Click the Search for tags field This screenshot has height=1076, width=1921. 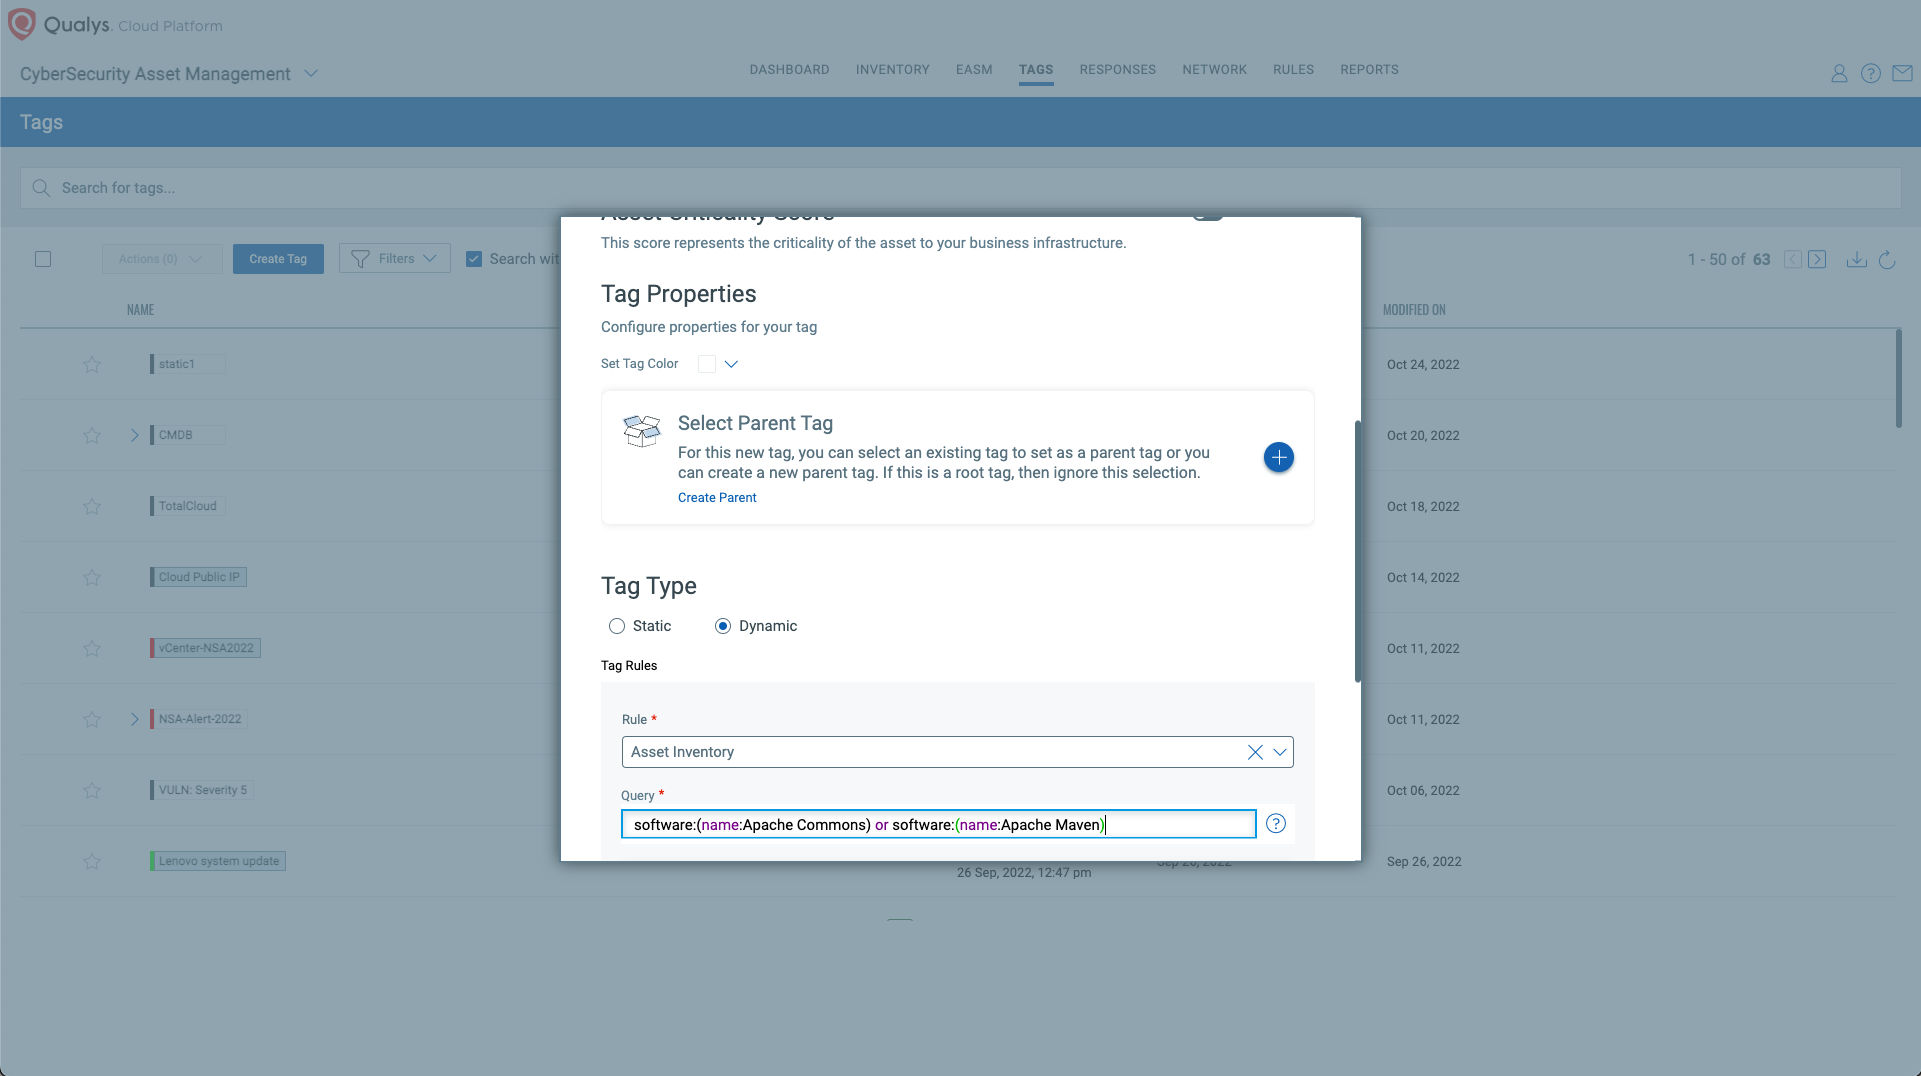tap(960, 188)
